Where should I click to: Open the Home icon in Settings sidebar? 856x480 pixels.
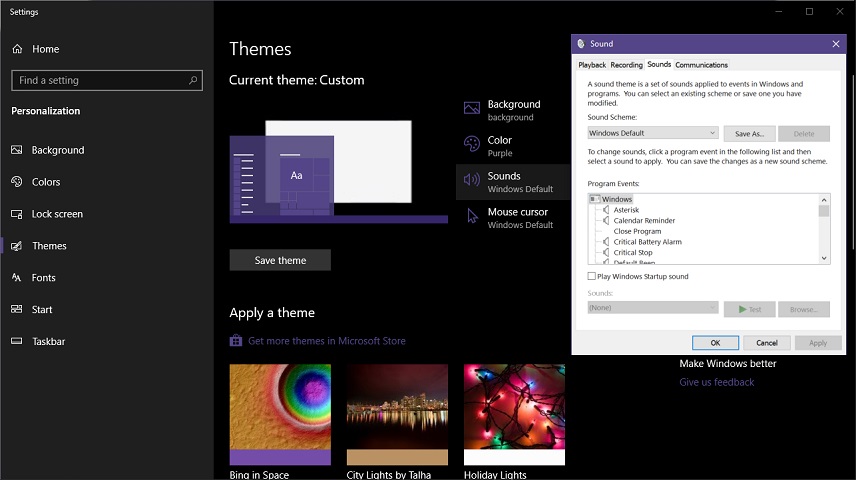17,49
